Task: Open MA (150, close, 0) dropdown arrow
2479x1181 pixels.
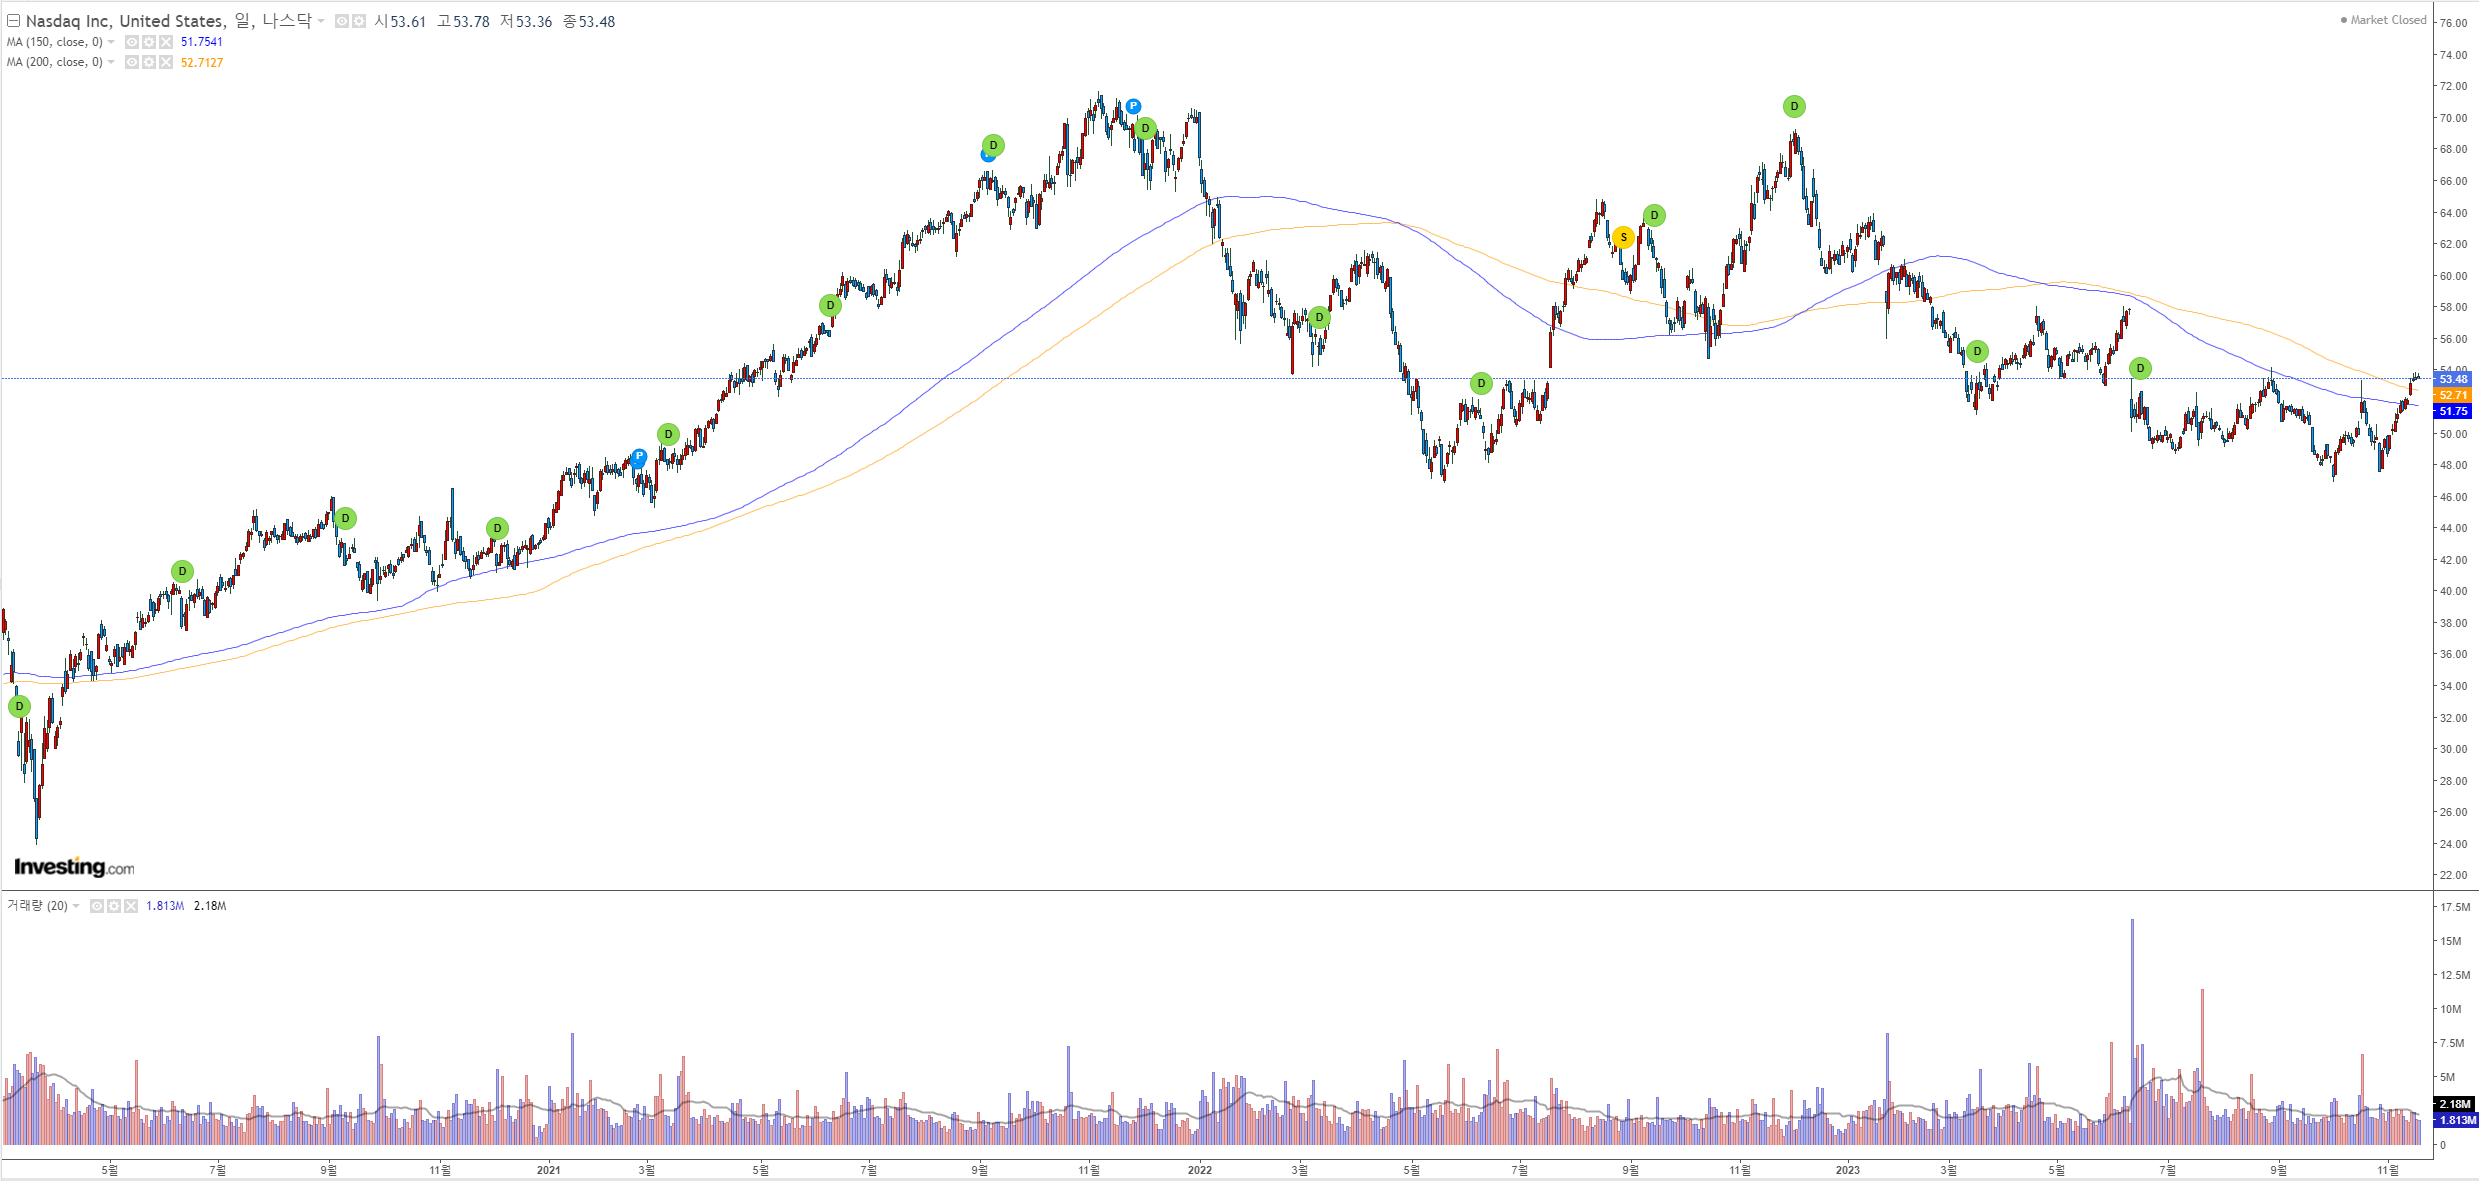Action: click(x=111, y=42)
